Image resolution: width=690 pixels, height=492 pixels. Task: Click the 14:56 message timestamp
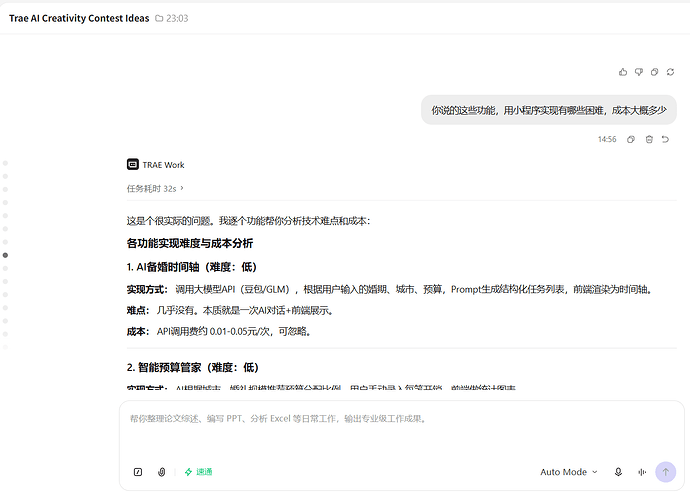607,140
